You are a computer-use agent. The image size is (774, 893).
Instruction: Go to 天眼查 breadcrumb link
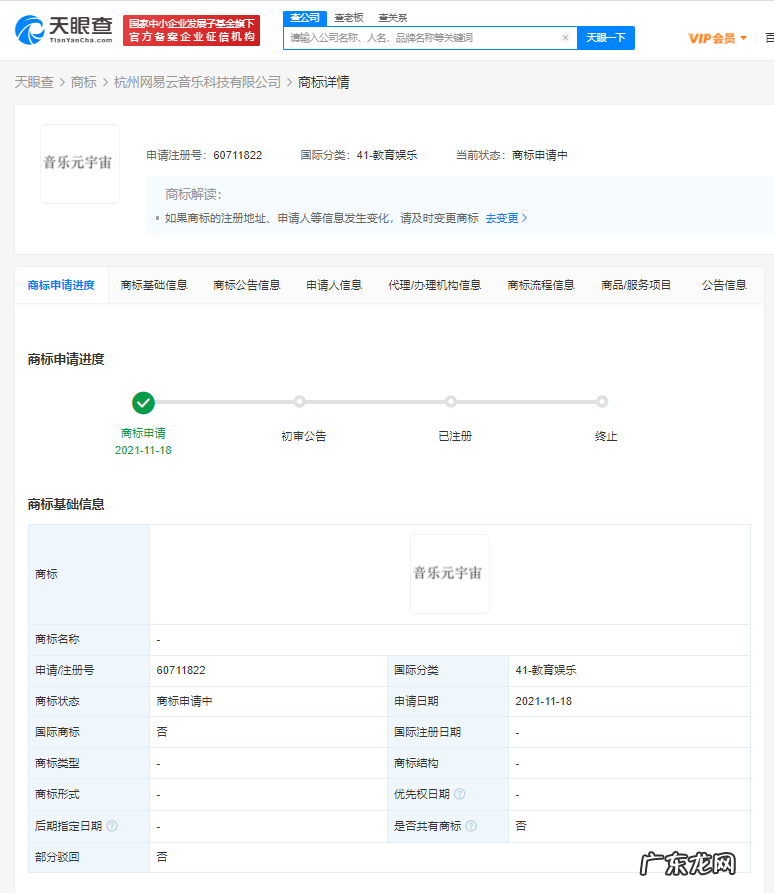point(34,83)
